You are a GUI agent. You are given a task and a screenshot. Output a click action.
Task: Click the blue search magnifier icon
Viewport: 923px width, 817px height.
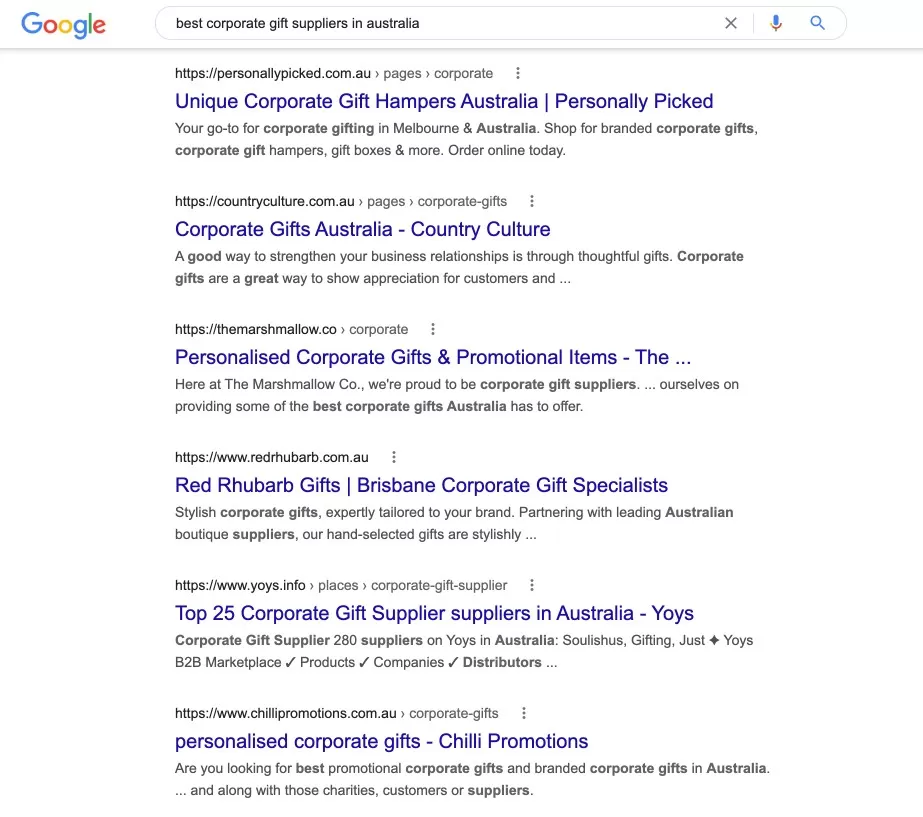(817, 22)
